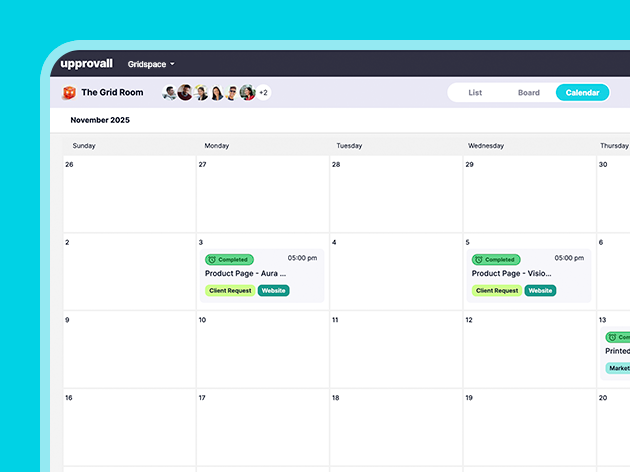Select day 2 cell
The width and height of the screenshot is (630, 472).
129,272
